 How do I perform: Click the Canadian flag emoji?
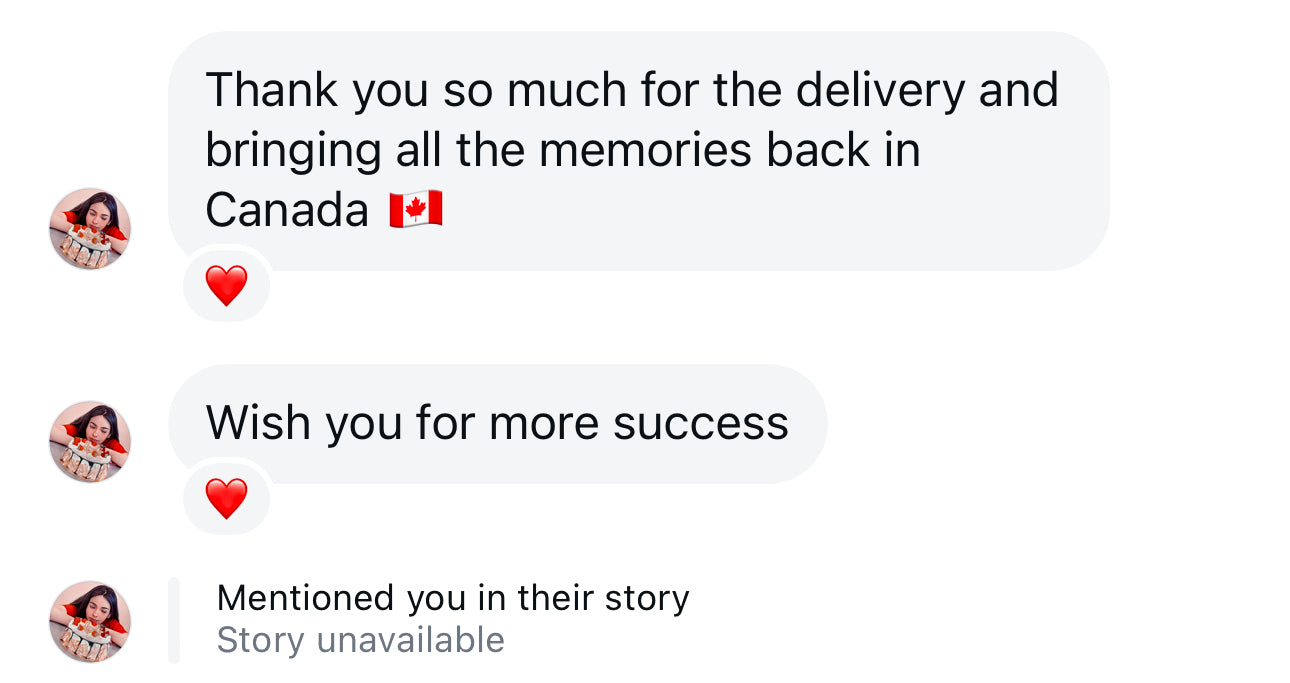pyautogui.click(x=416, y=210)
